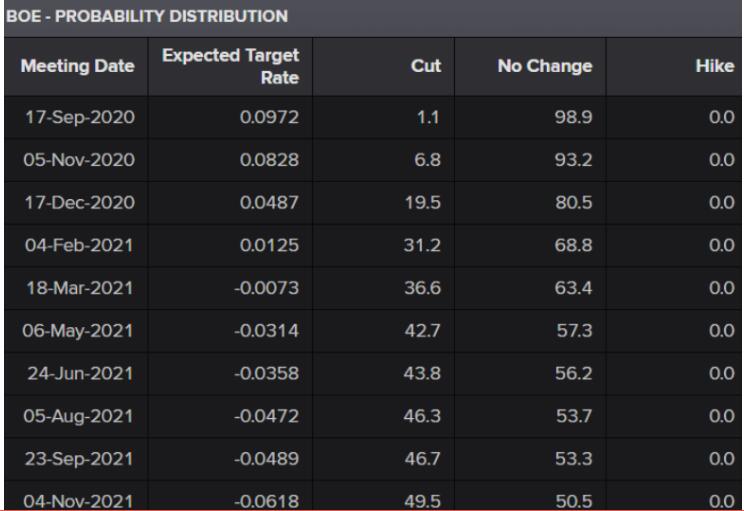Click the Hike value in 24-Jun-2021 row
Viewport: 744px width, 511px height.
point(722,373)
